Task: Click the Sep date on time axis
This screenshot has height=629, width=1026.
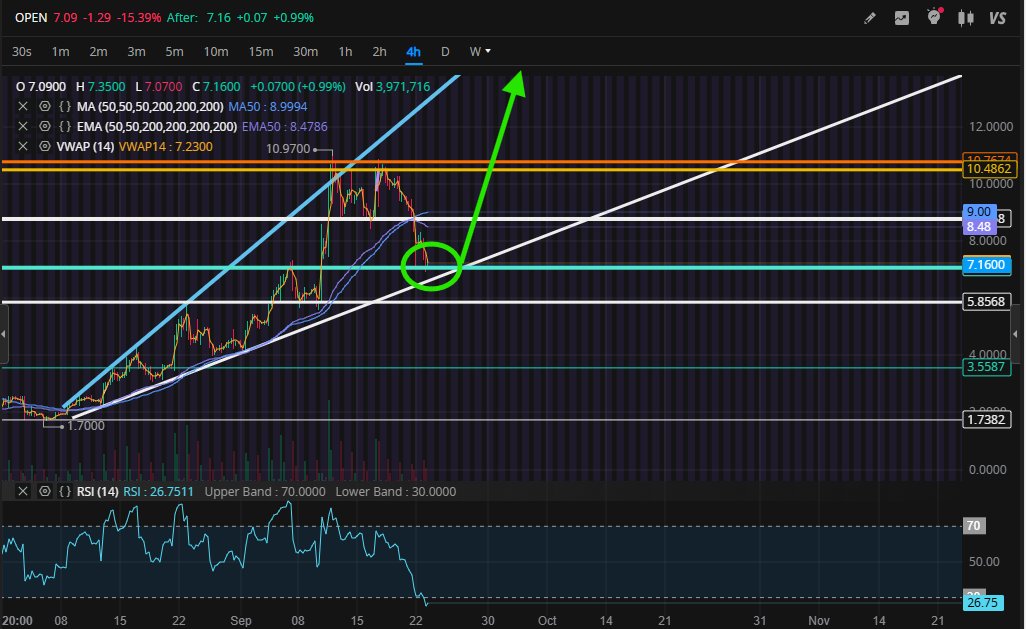Action: (x=241, y=620)
